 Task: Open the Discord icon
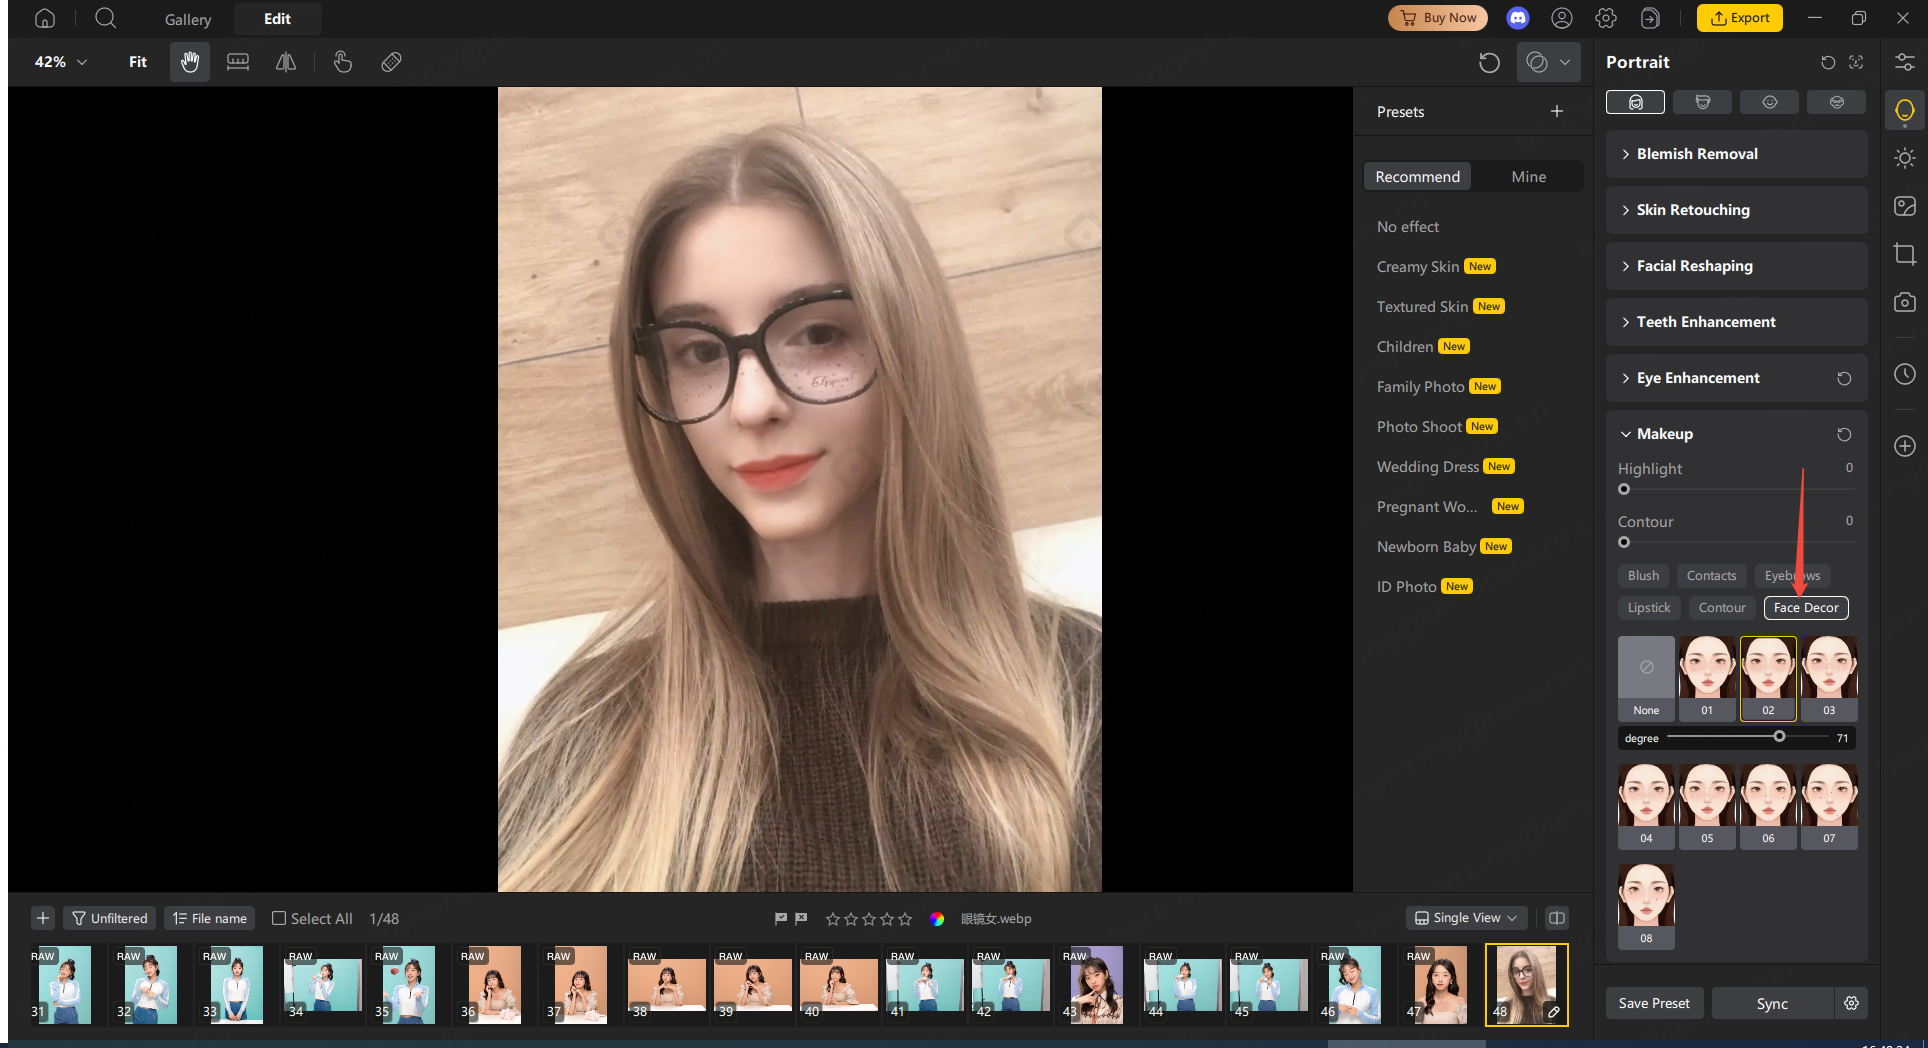[1518, 18]
